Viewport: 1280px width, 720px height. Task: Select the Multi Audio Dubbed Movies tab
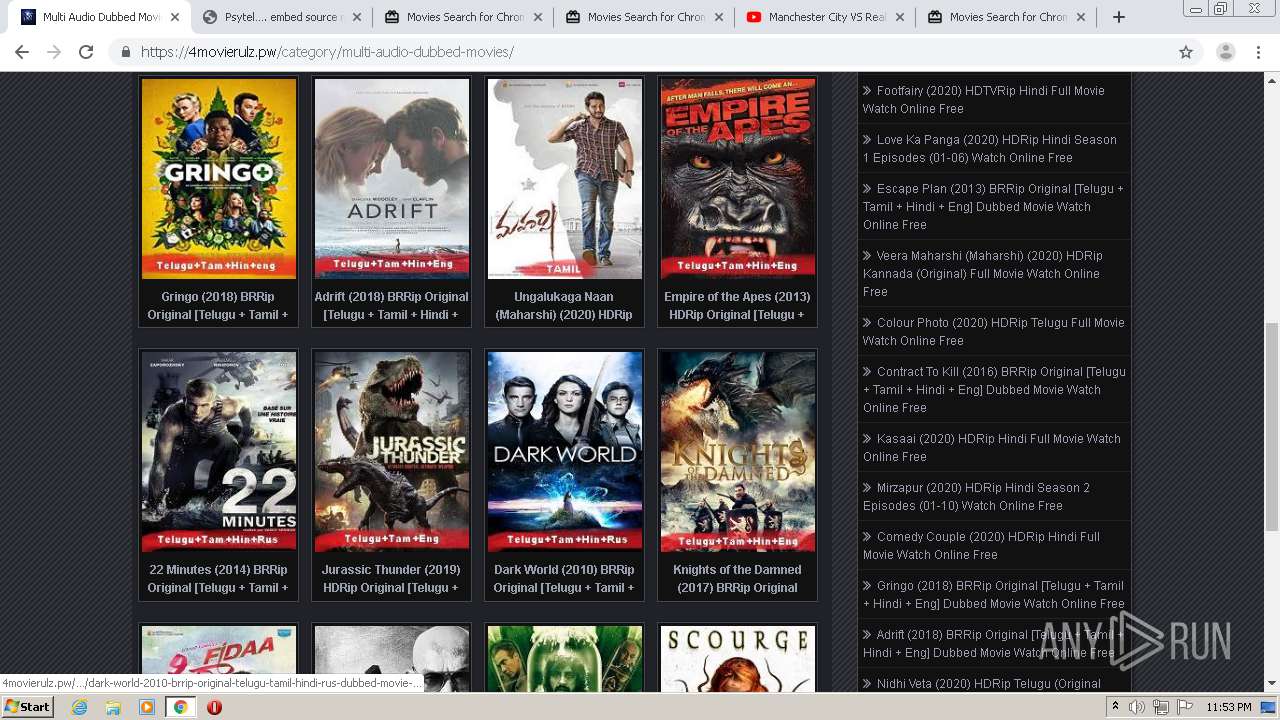[x=98, y=17]
